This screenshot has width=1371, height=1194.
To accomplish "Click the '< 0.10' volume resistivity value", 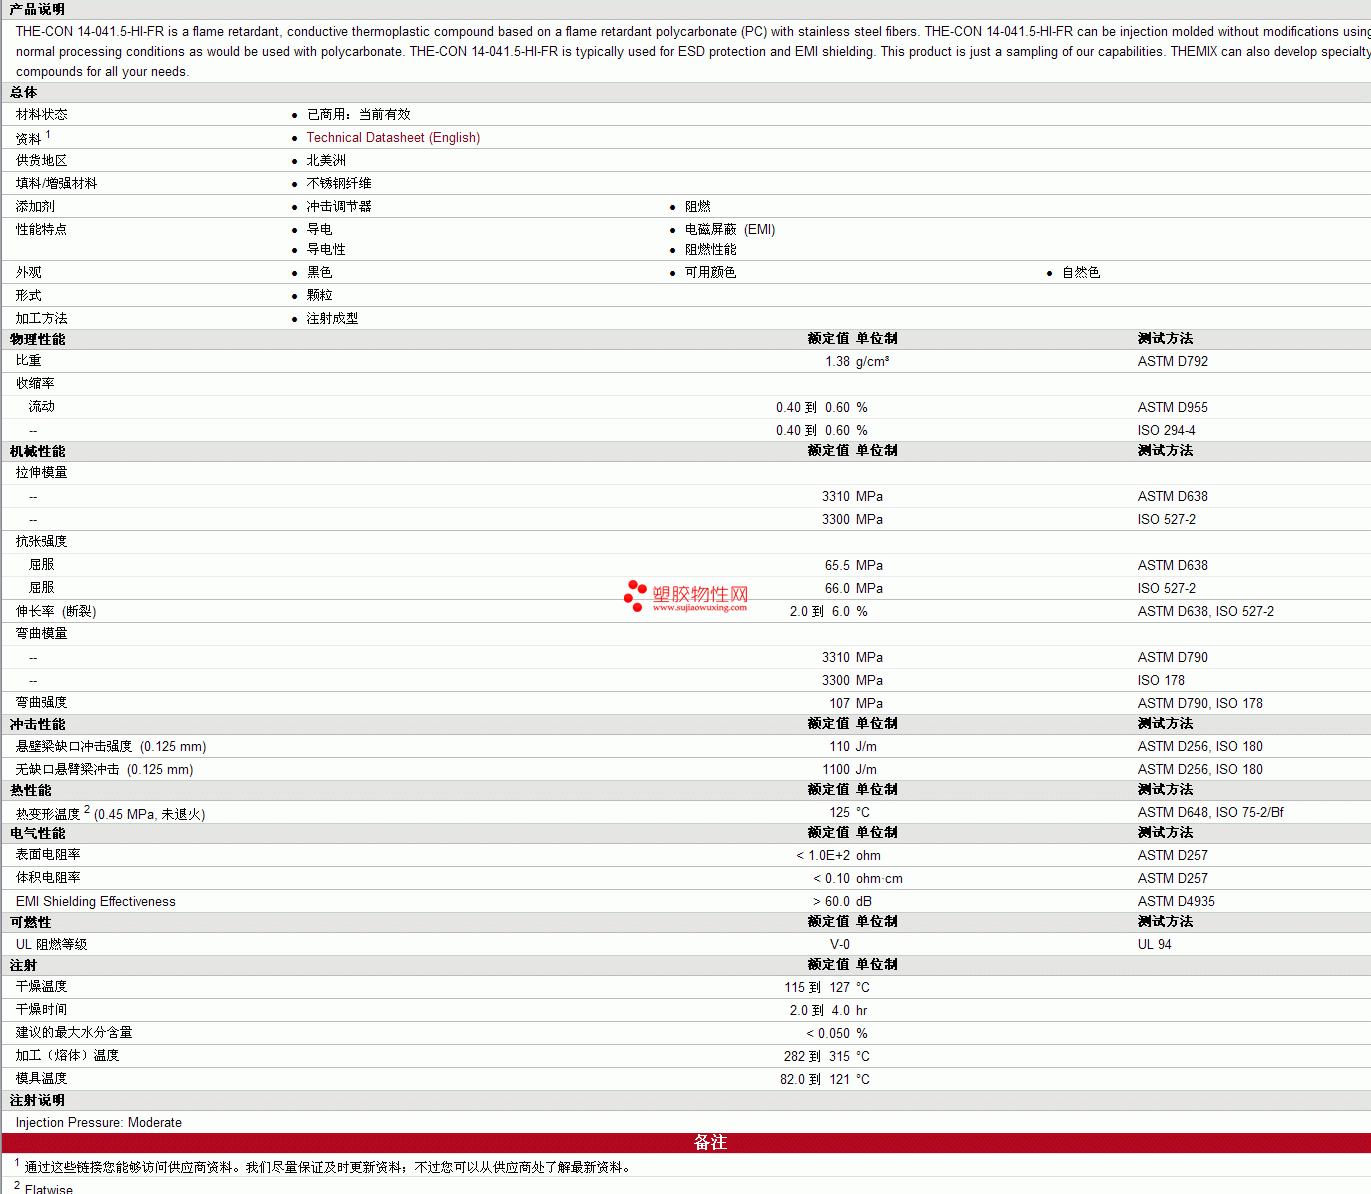I will click(832, 879).
